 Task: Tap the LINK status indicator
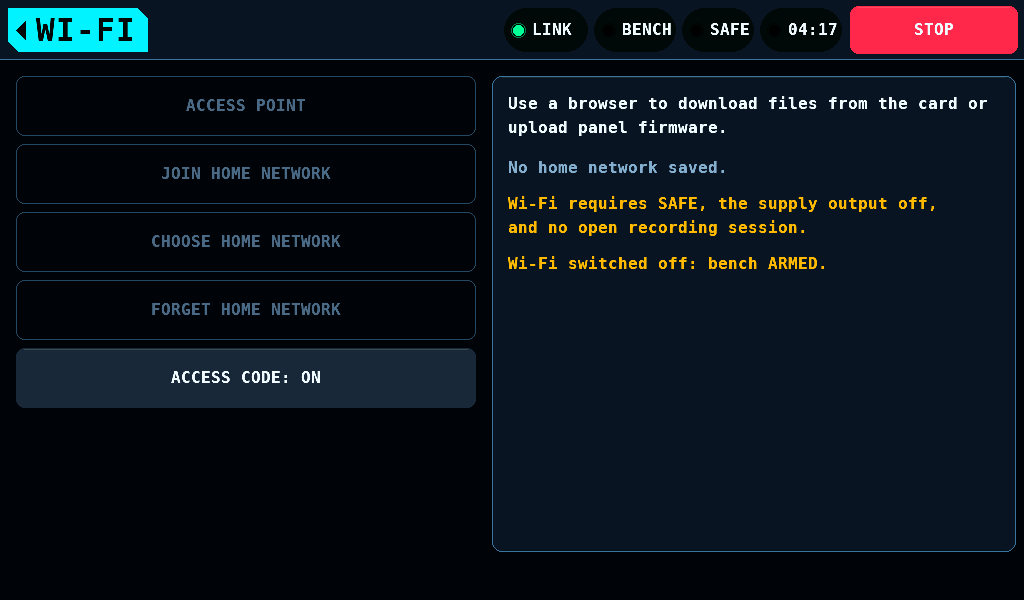tap(545, 30)
